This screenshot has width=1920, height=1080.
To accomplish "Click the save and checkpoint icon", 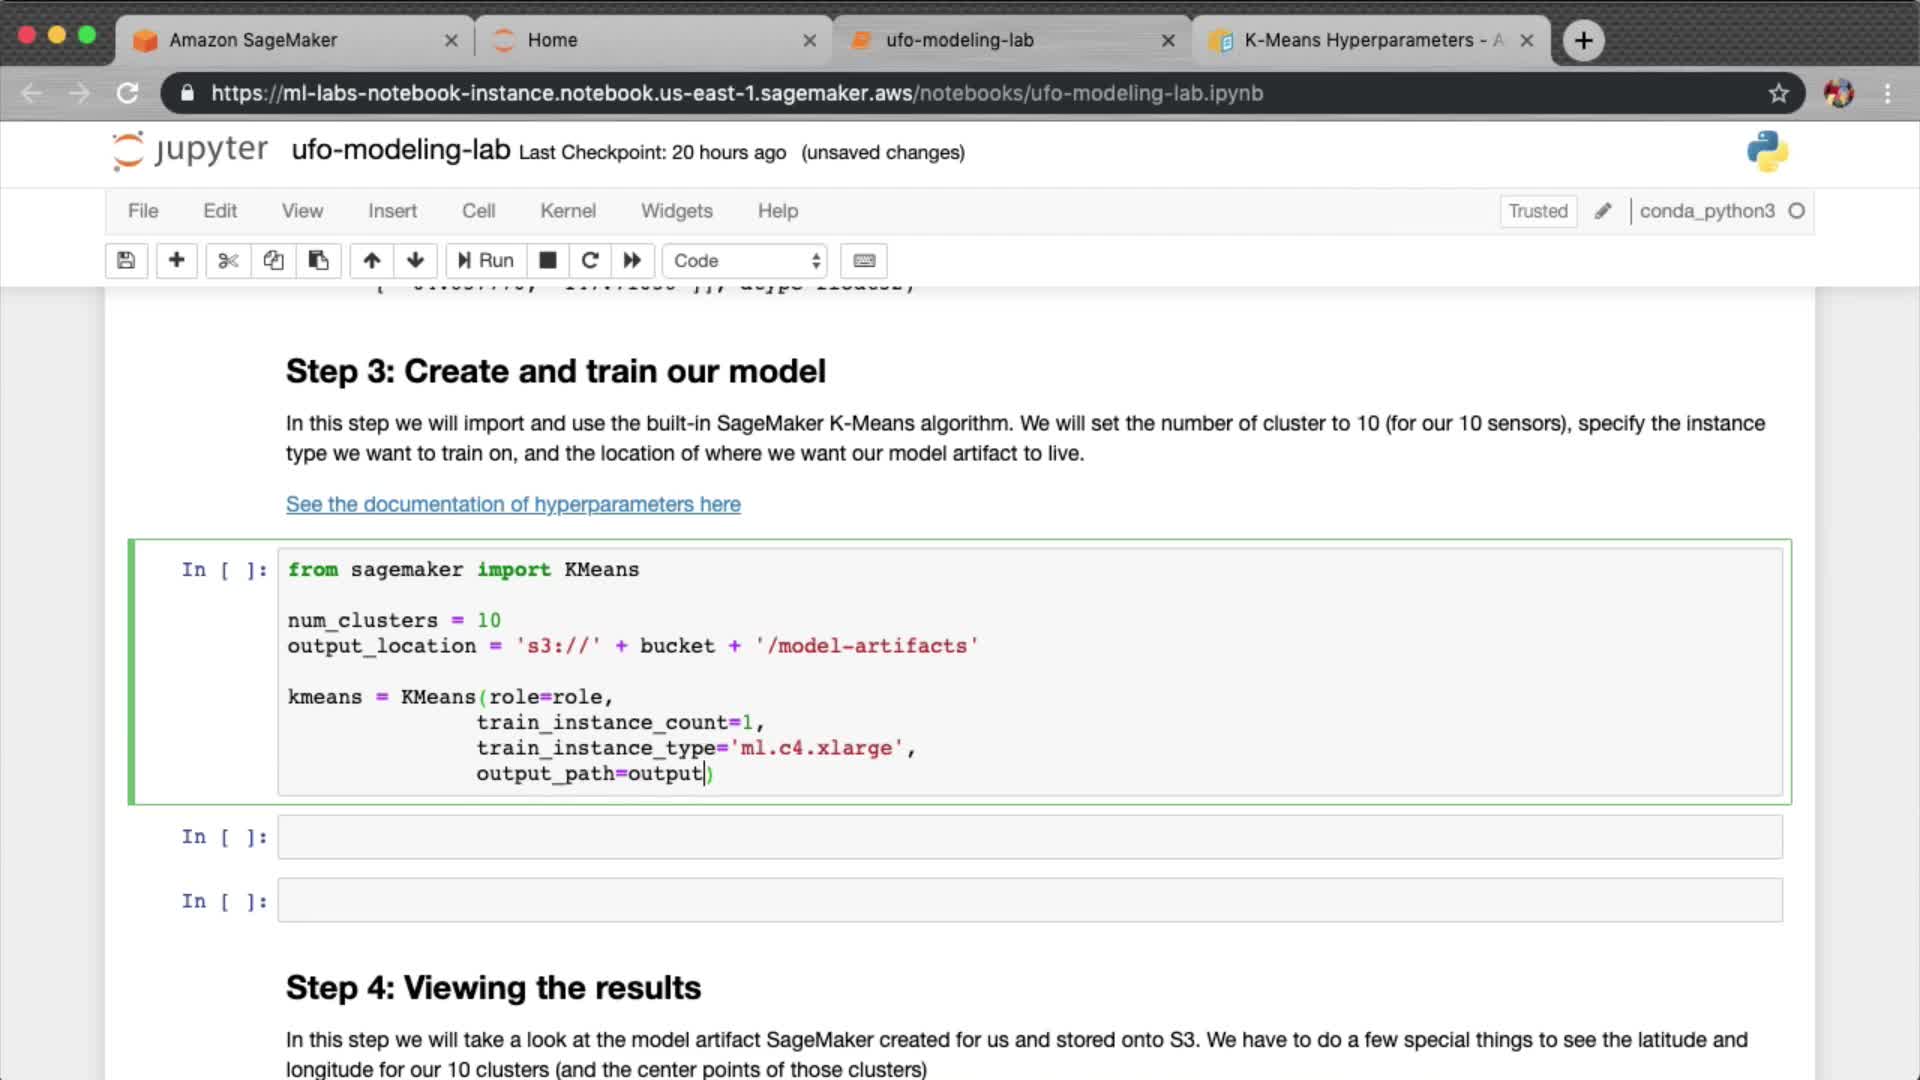I will point(126,261).
